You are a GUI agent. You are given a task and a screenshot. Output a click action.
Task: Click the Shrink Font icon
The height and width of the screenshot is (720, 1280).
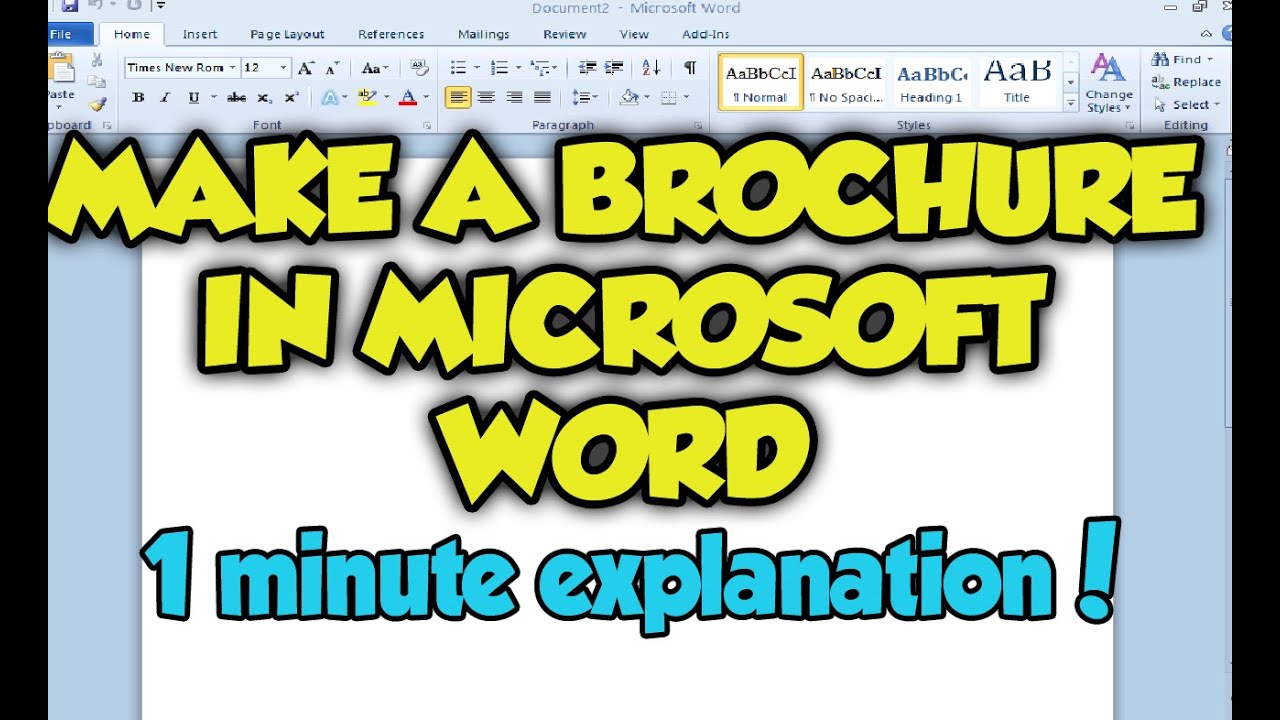[332, 68]
